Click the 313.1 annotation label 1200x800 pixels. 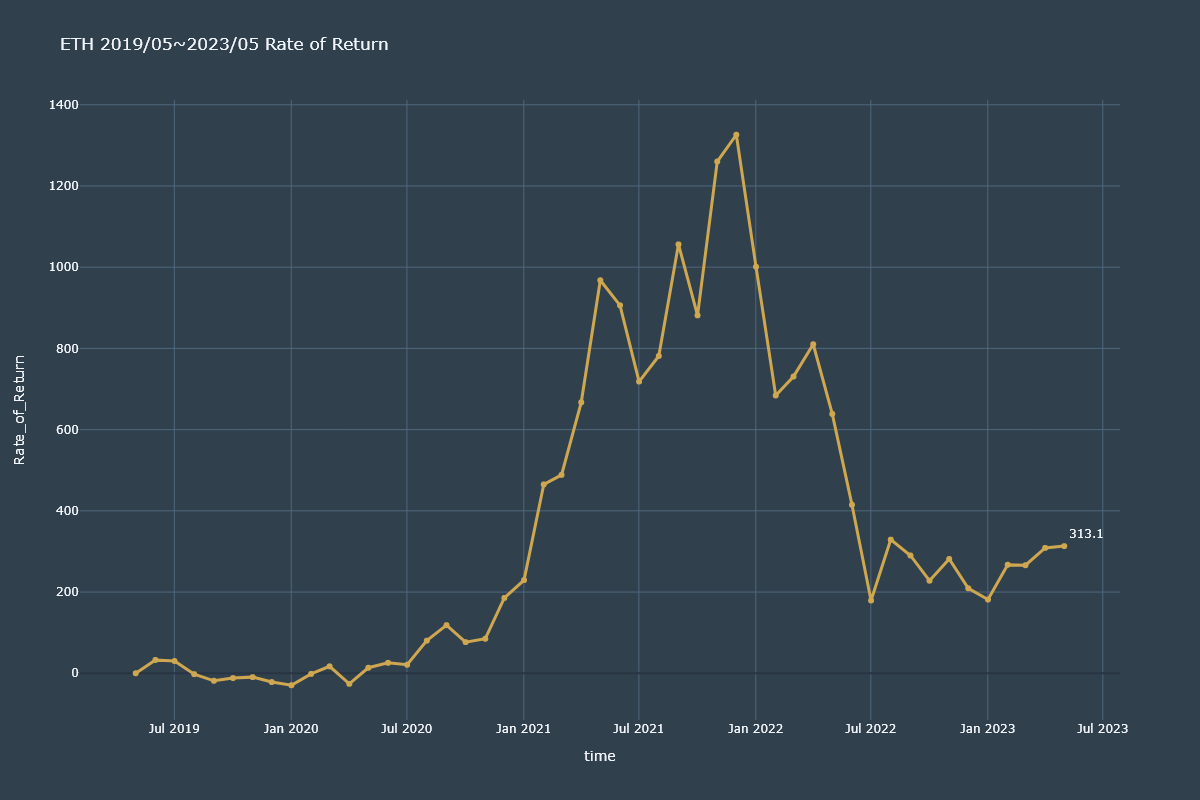1086,534
